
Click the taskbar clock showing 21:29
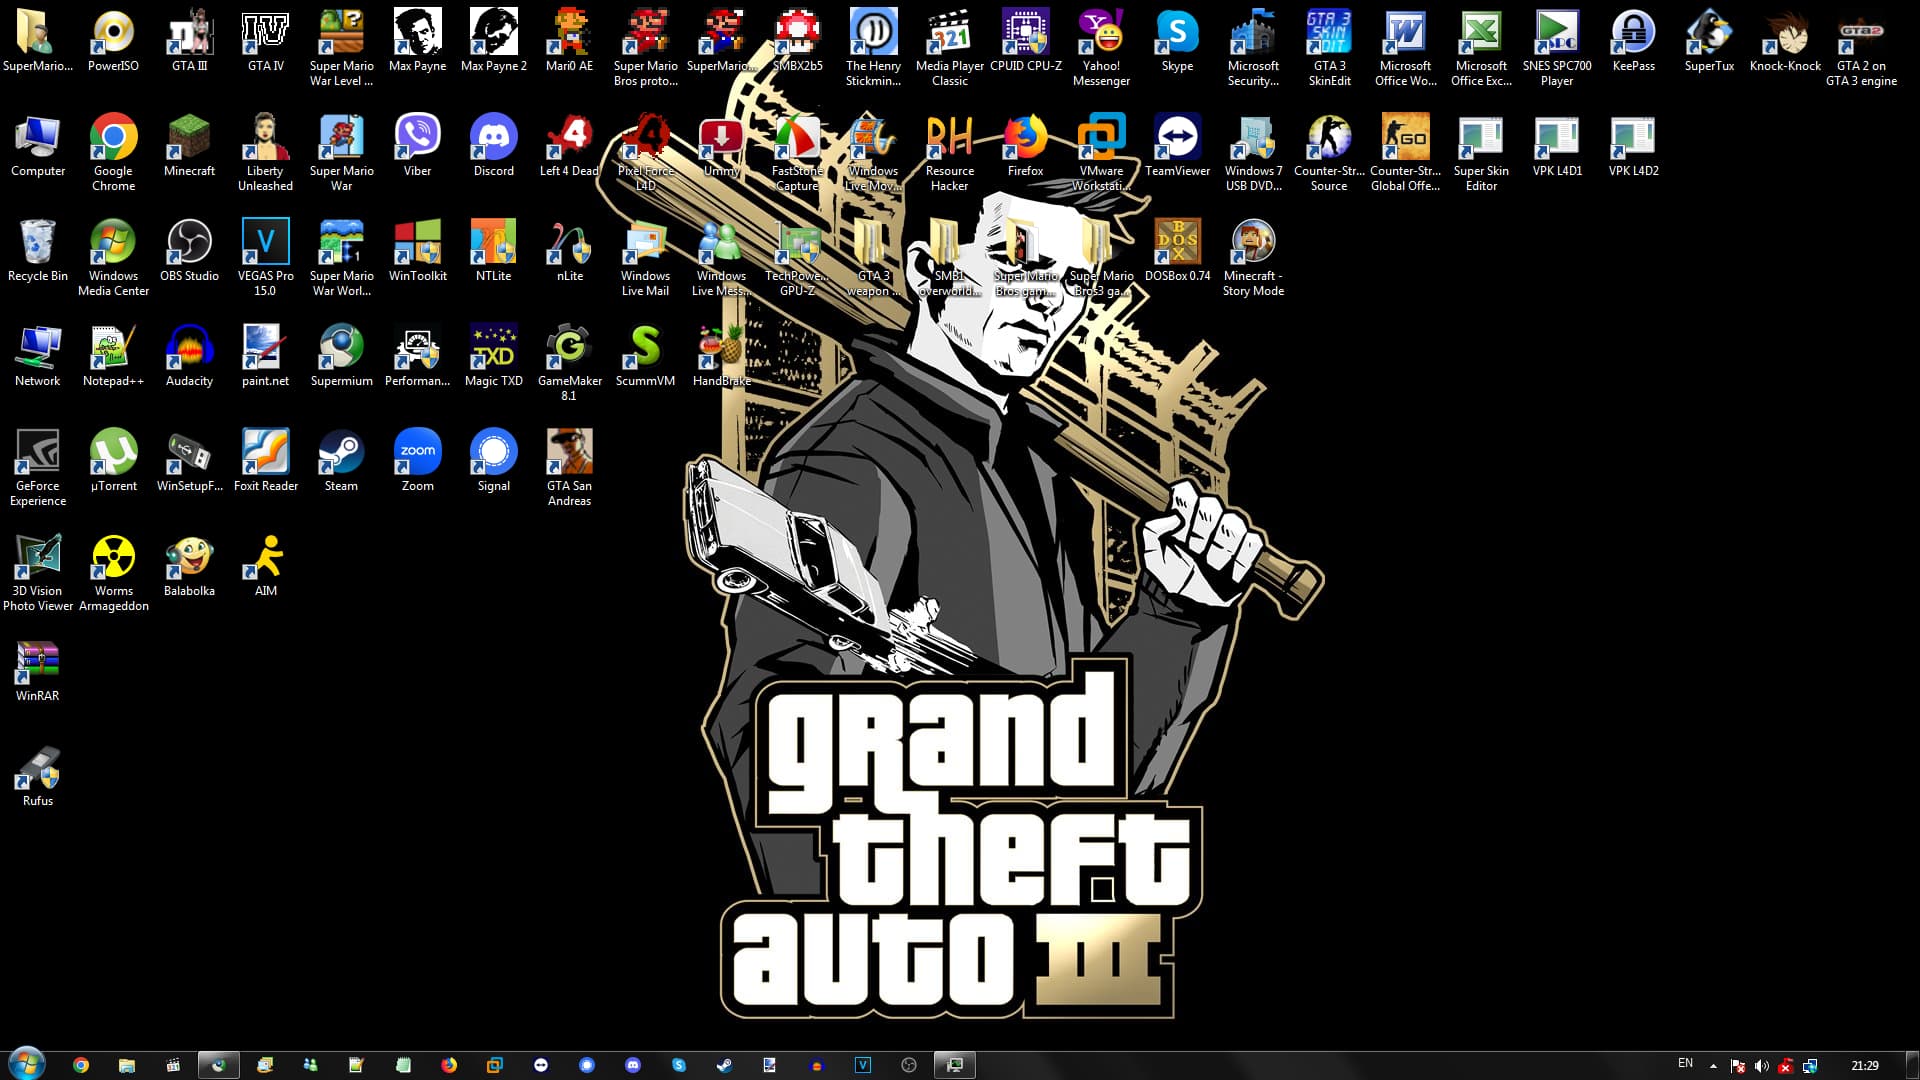(x=1864, y=1066)
